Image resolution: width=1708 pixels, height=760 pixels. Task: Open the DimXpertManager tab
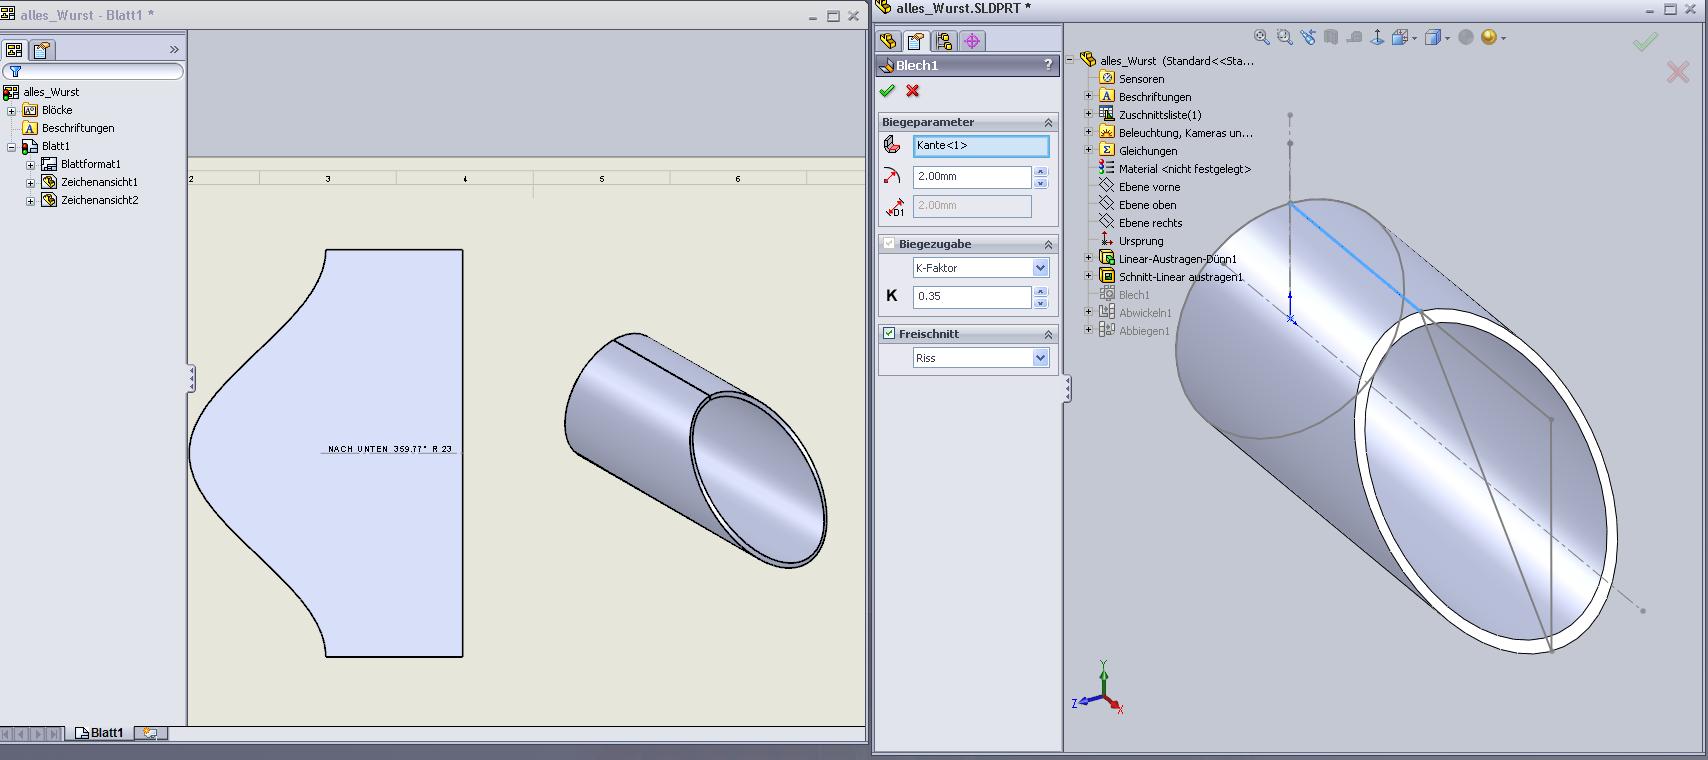[972, 41]
